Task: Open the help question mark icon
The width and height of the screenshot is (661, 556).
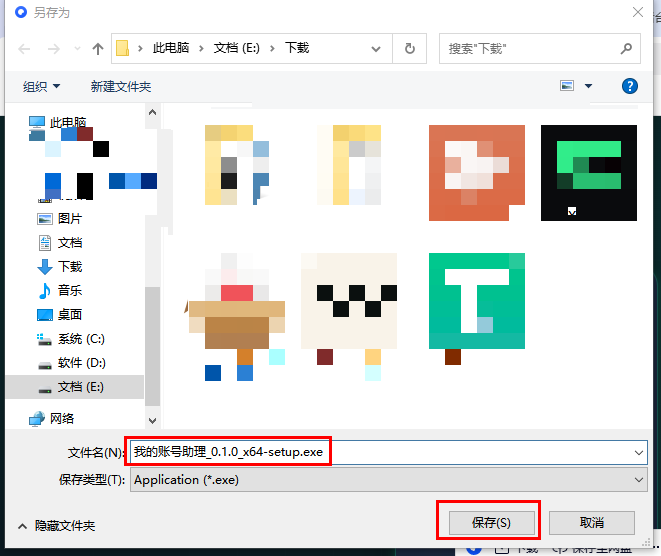Action: [630, 86]
